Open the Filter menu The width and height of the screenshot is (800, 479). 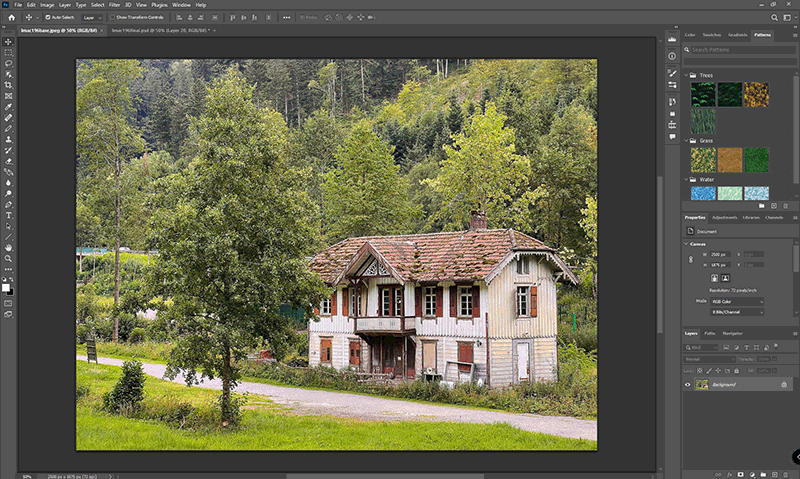(114, 5)
